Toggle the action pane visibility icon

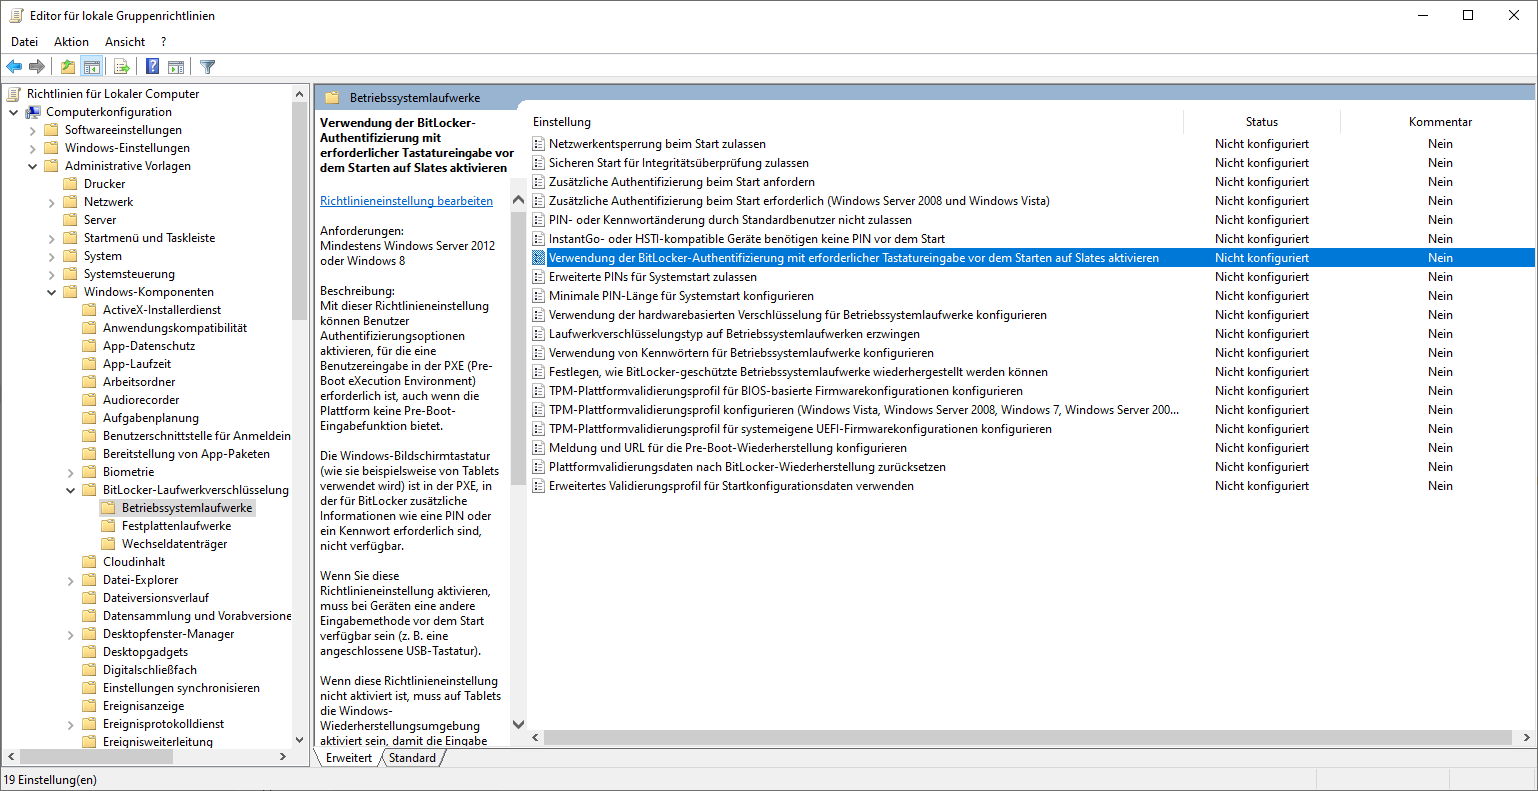point(177,66)
